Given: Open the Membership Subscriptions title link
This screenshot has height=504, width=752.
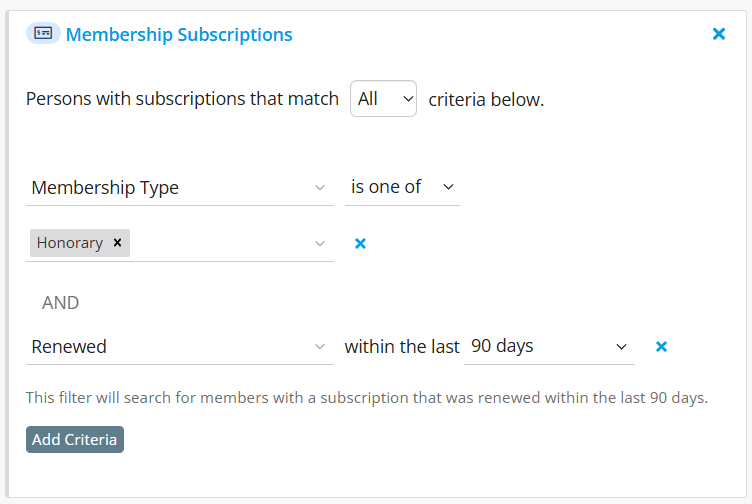Looking at the screenshot, I should (179, 35).
